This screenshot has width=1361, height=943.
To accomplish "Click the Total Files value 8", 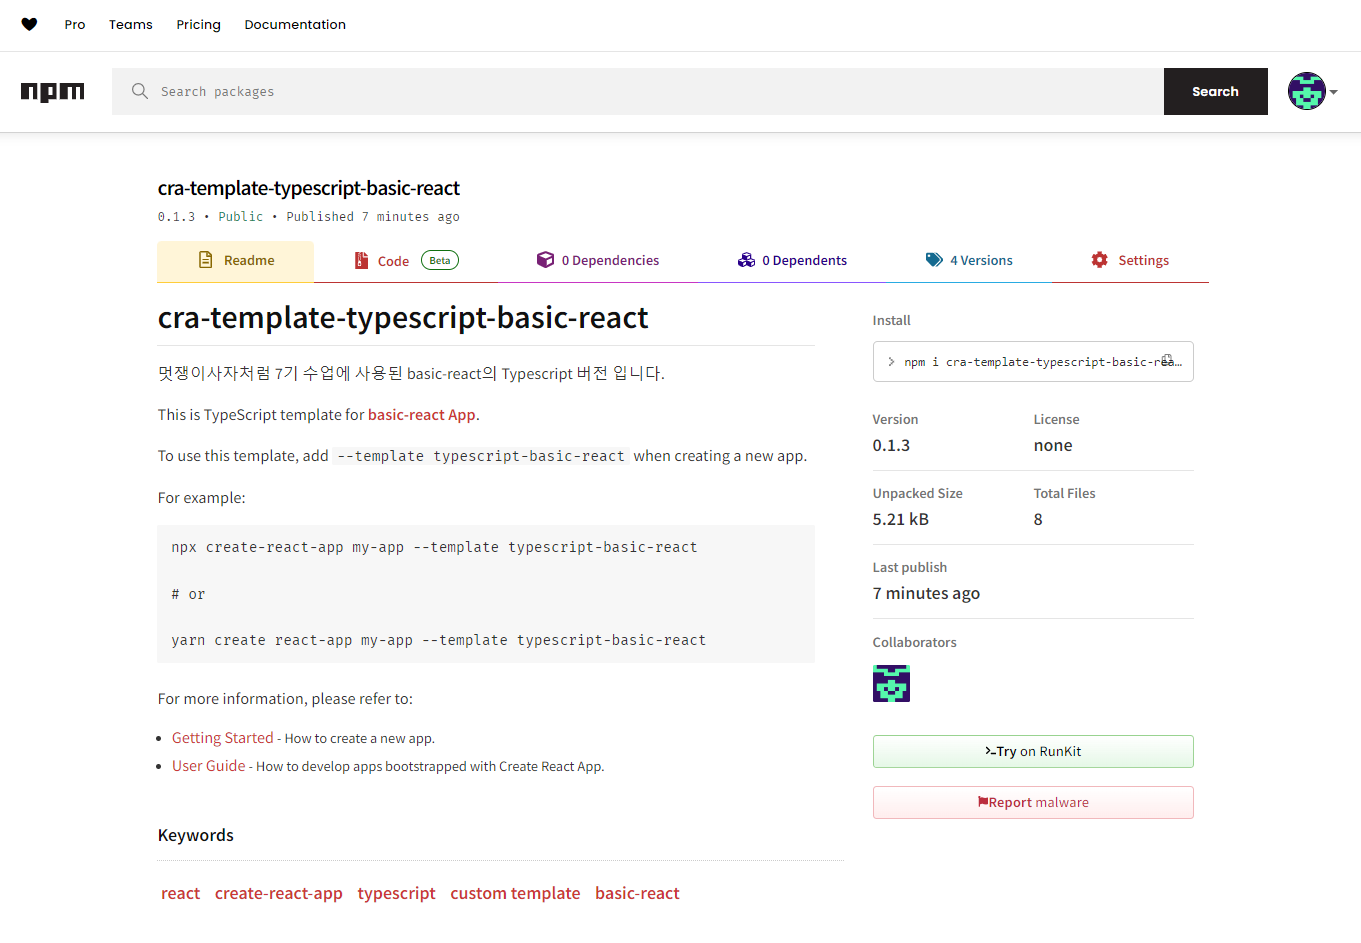I will 1038,519.
